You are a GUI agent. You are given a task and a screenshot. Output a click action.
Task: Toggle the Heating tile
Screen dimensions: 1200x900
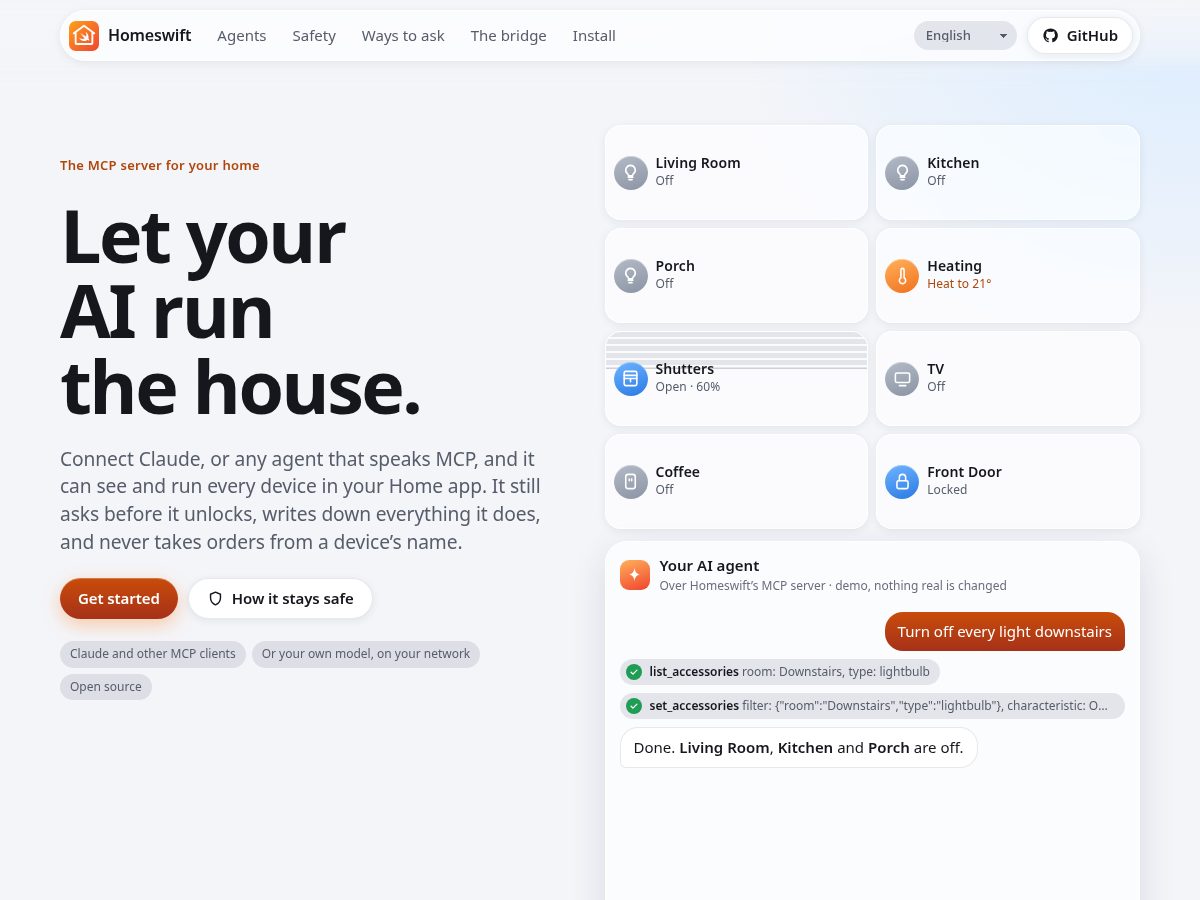pyautogui.click(x=1008, y=276)
